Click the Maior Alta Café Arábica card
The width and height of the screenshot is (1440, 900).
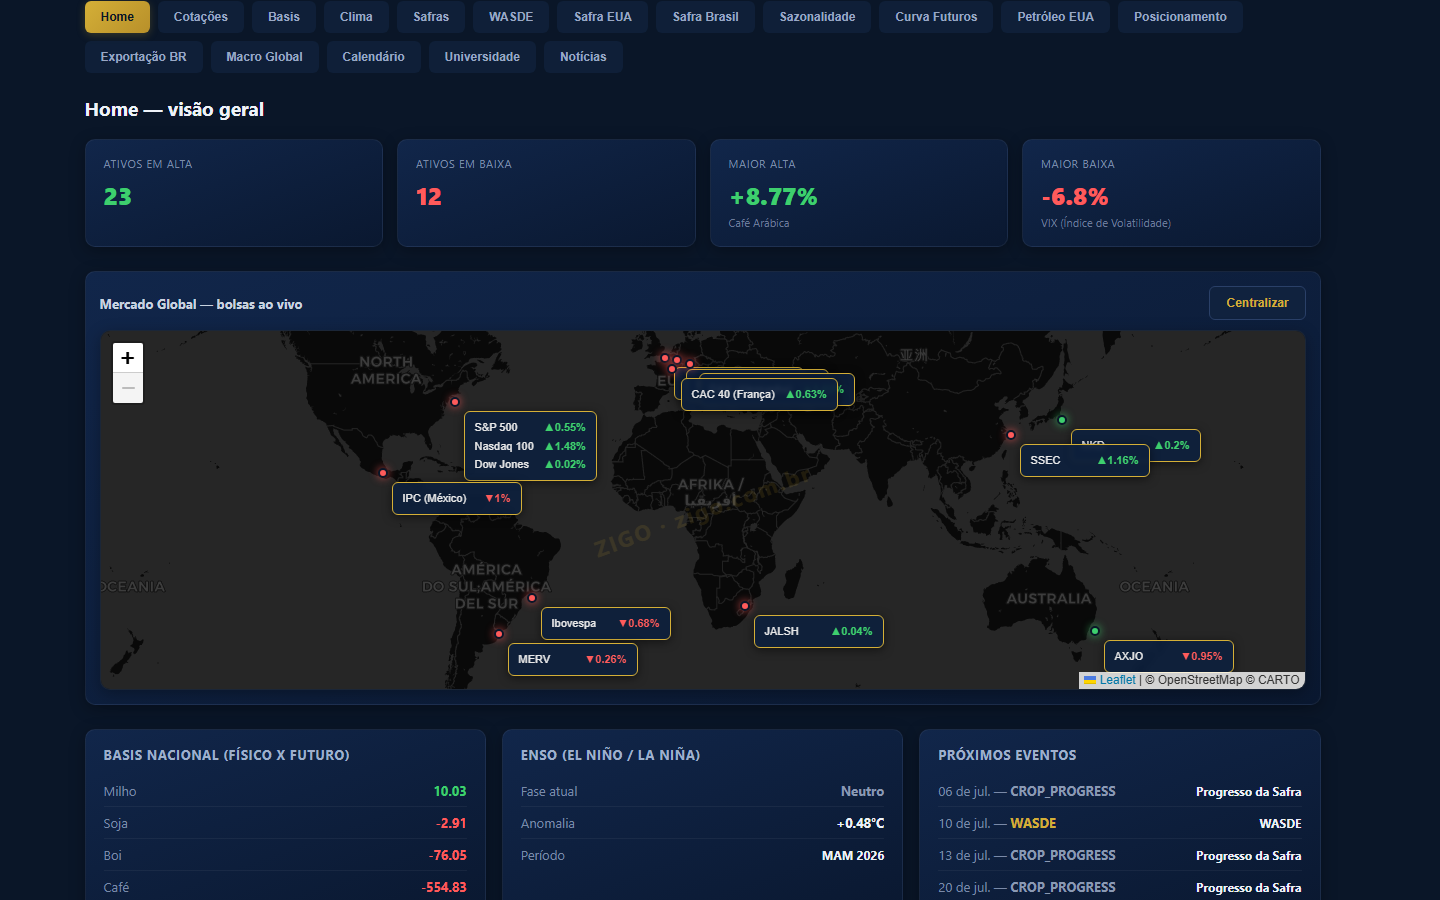click(858, 193)
